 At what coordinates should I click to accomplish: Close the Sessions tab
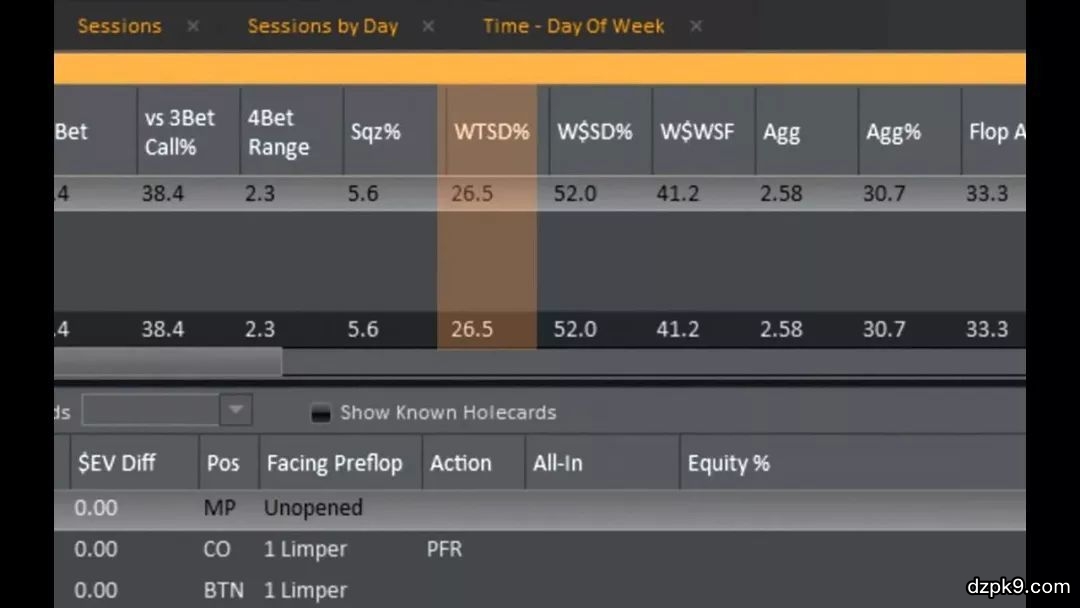click(x=193, y=26)
